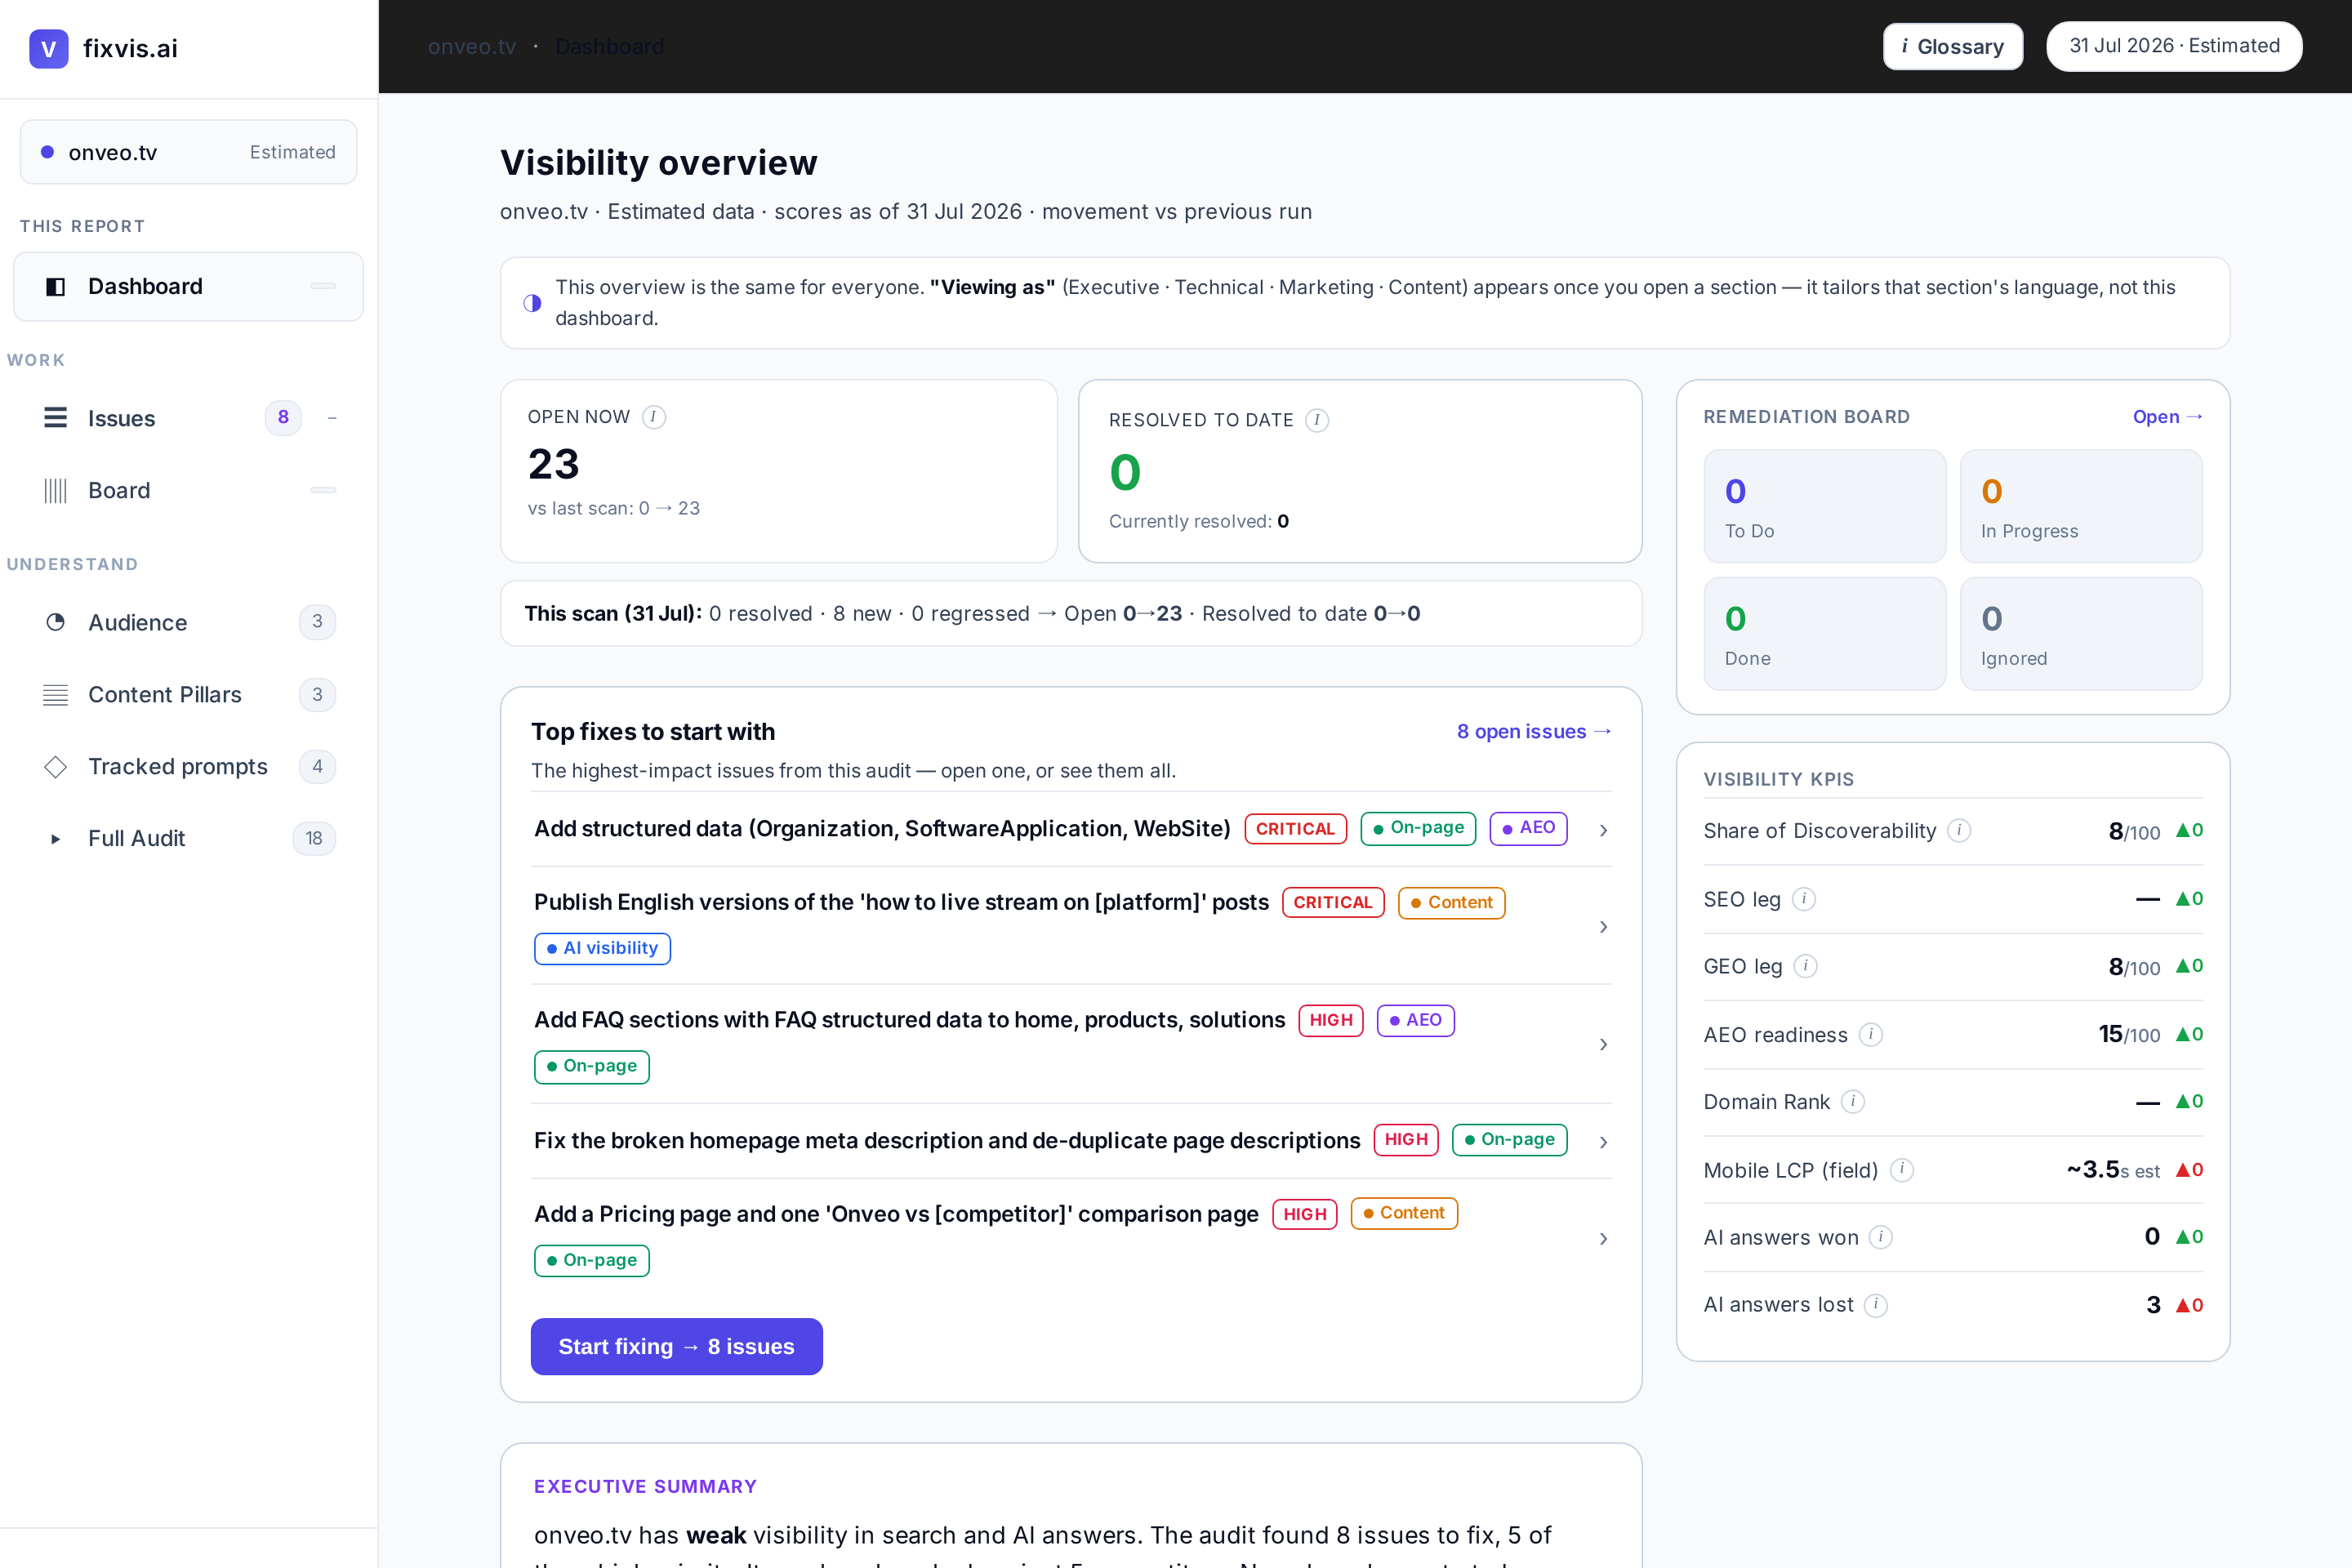Expand the Full Audit tree item

(55, 839)
